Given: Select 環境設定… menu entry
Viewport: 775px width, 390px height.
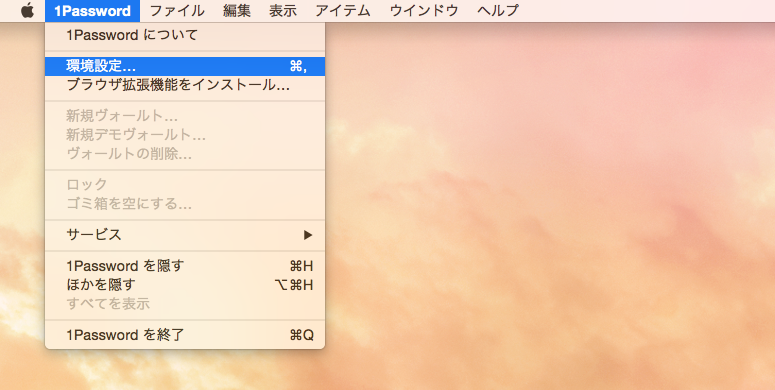Looking at the screenshot, I should (x=185, y=66).
